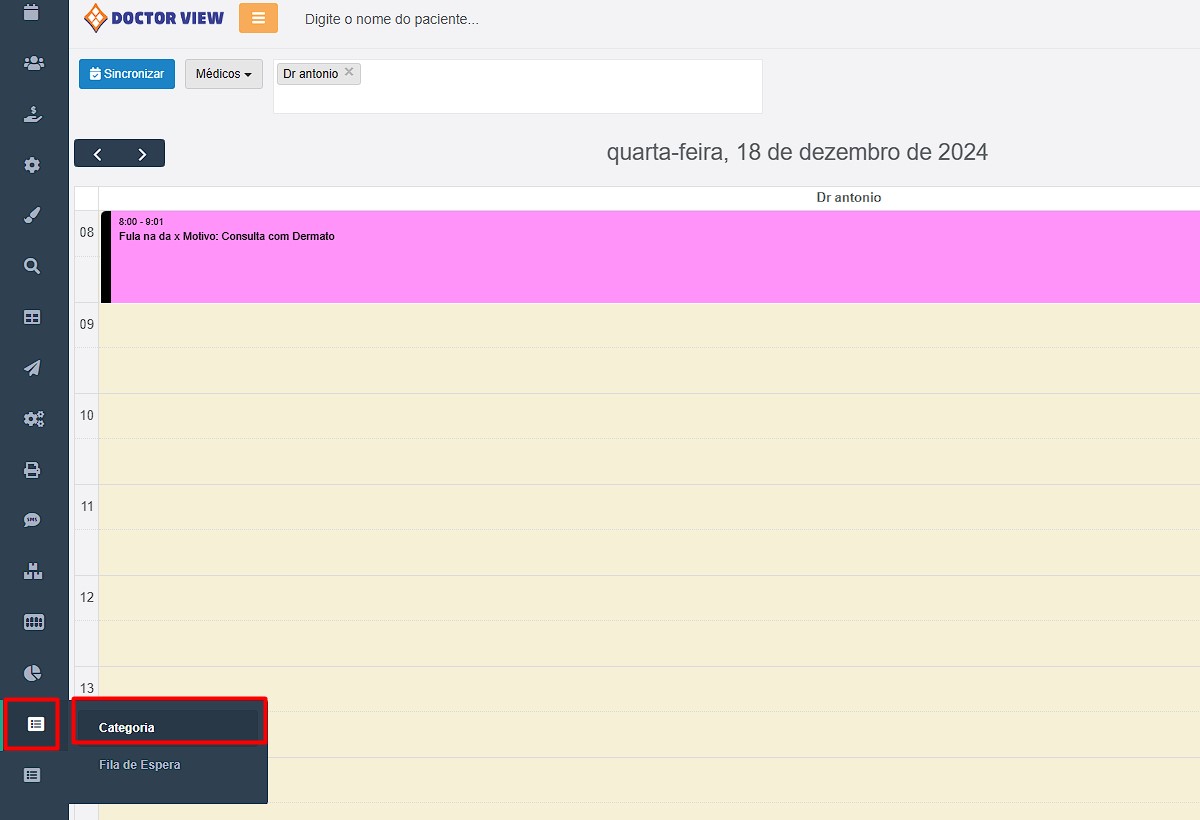Go to the previous day arrow

97,154
